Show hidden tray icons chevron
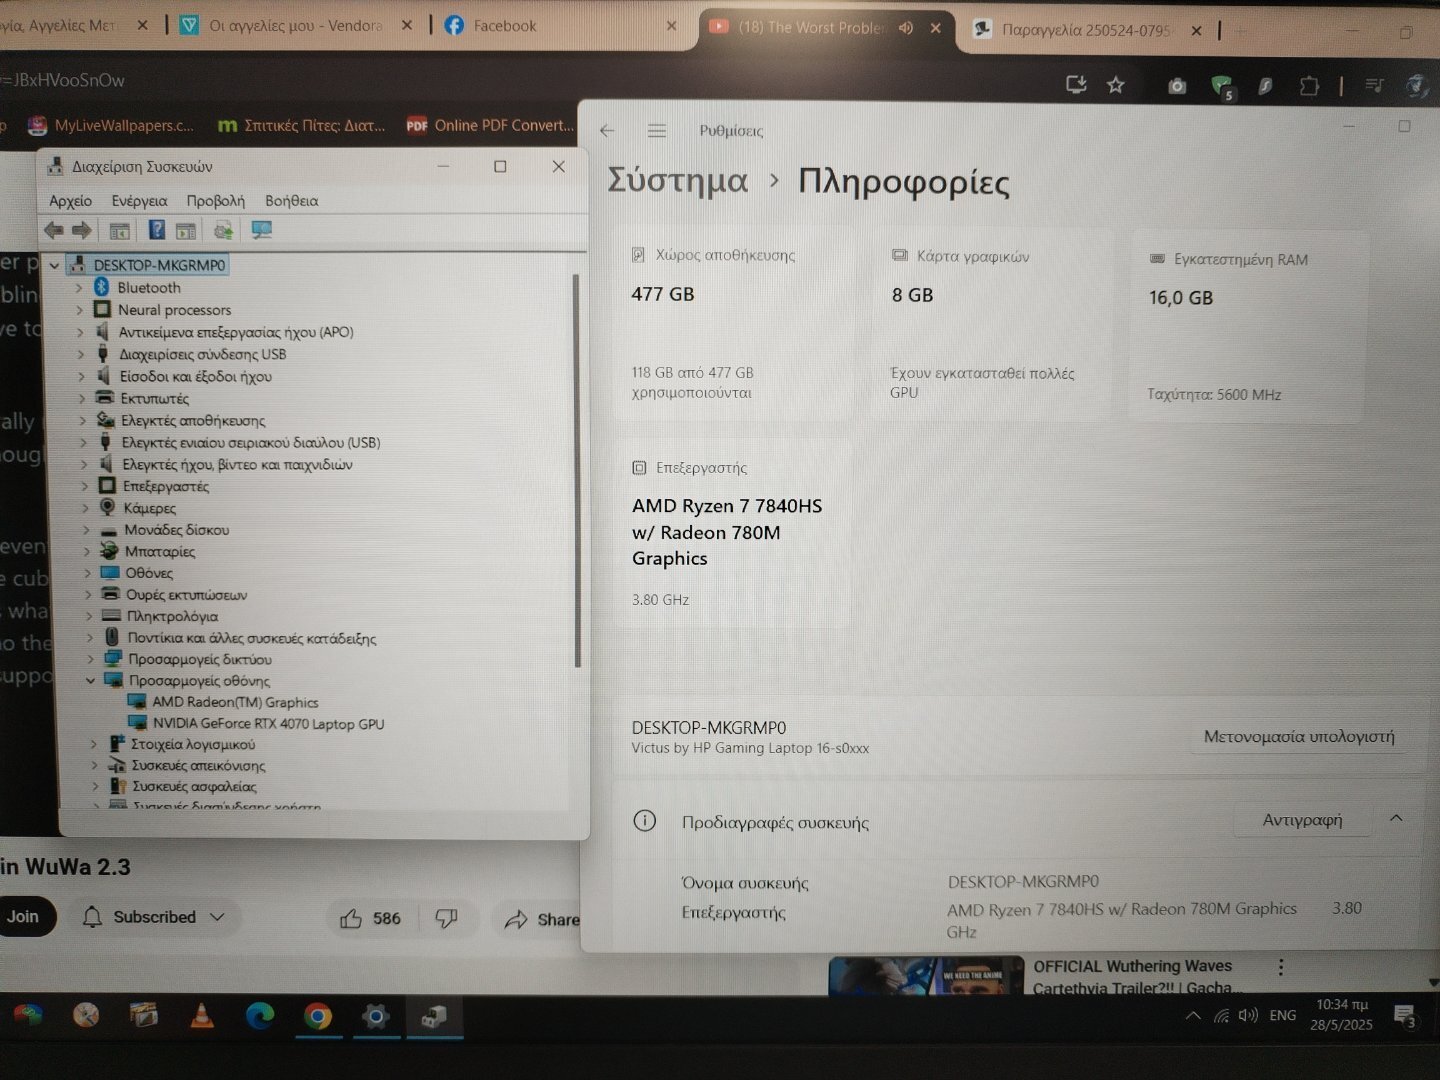Viewport: 1440px width, 1080px height. (x=1193, y=1016)
